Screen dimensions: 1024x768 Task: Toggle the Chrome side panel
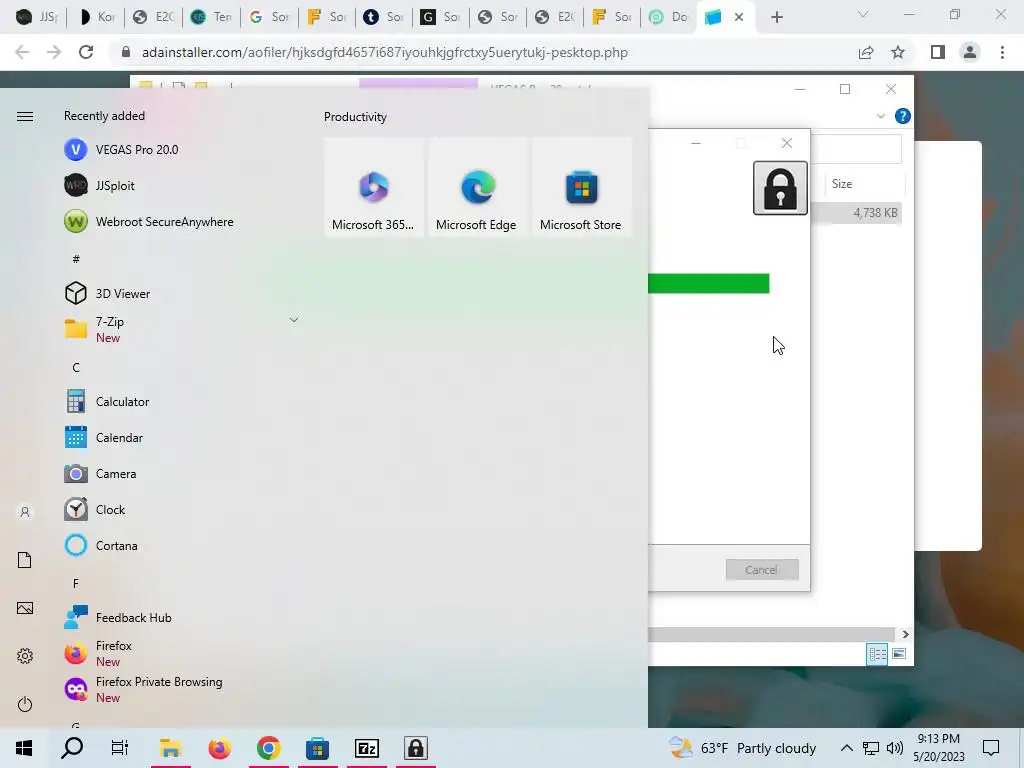(938, 52)
